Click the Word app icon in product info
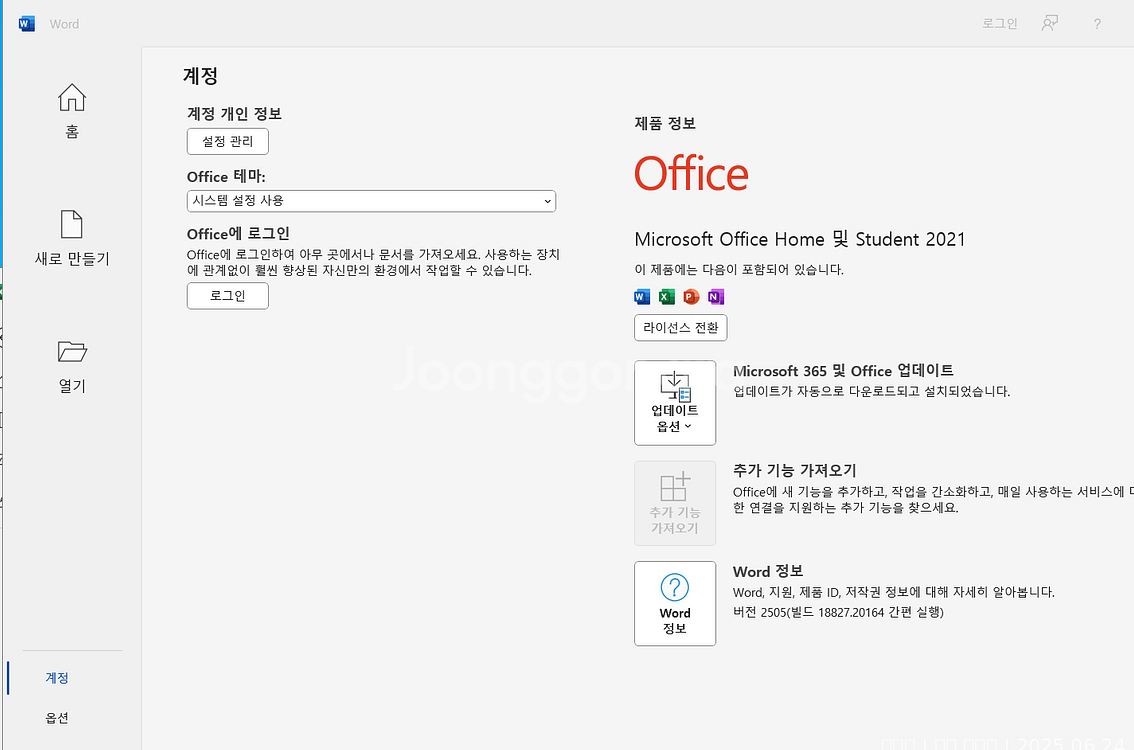The image size is (1134, 750). coord(641,296)
